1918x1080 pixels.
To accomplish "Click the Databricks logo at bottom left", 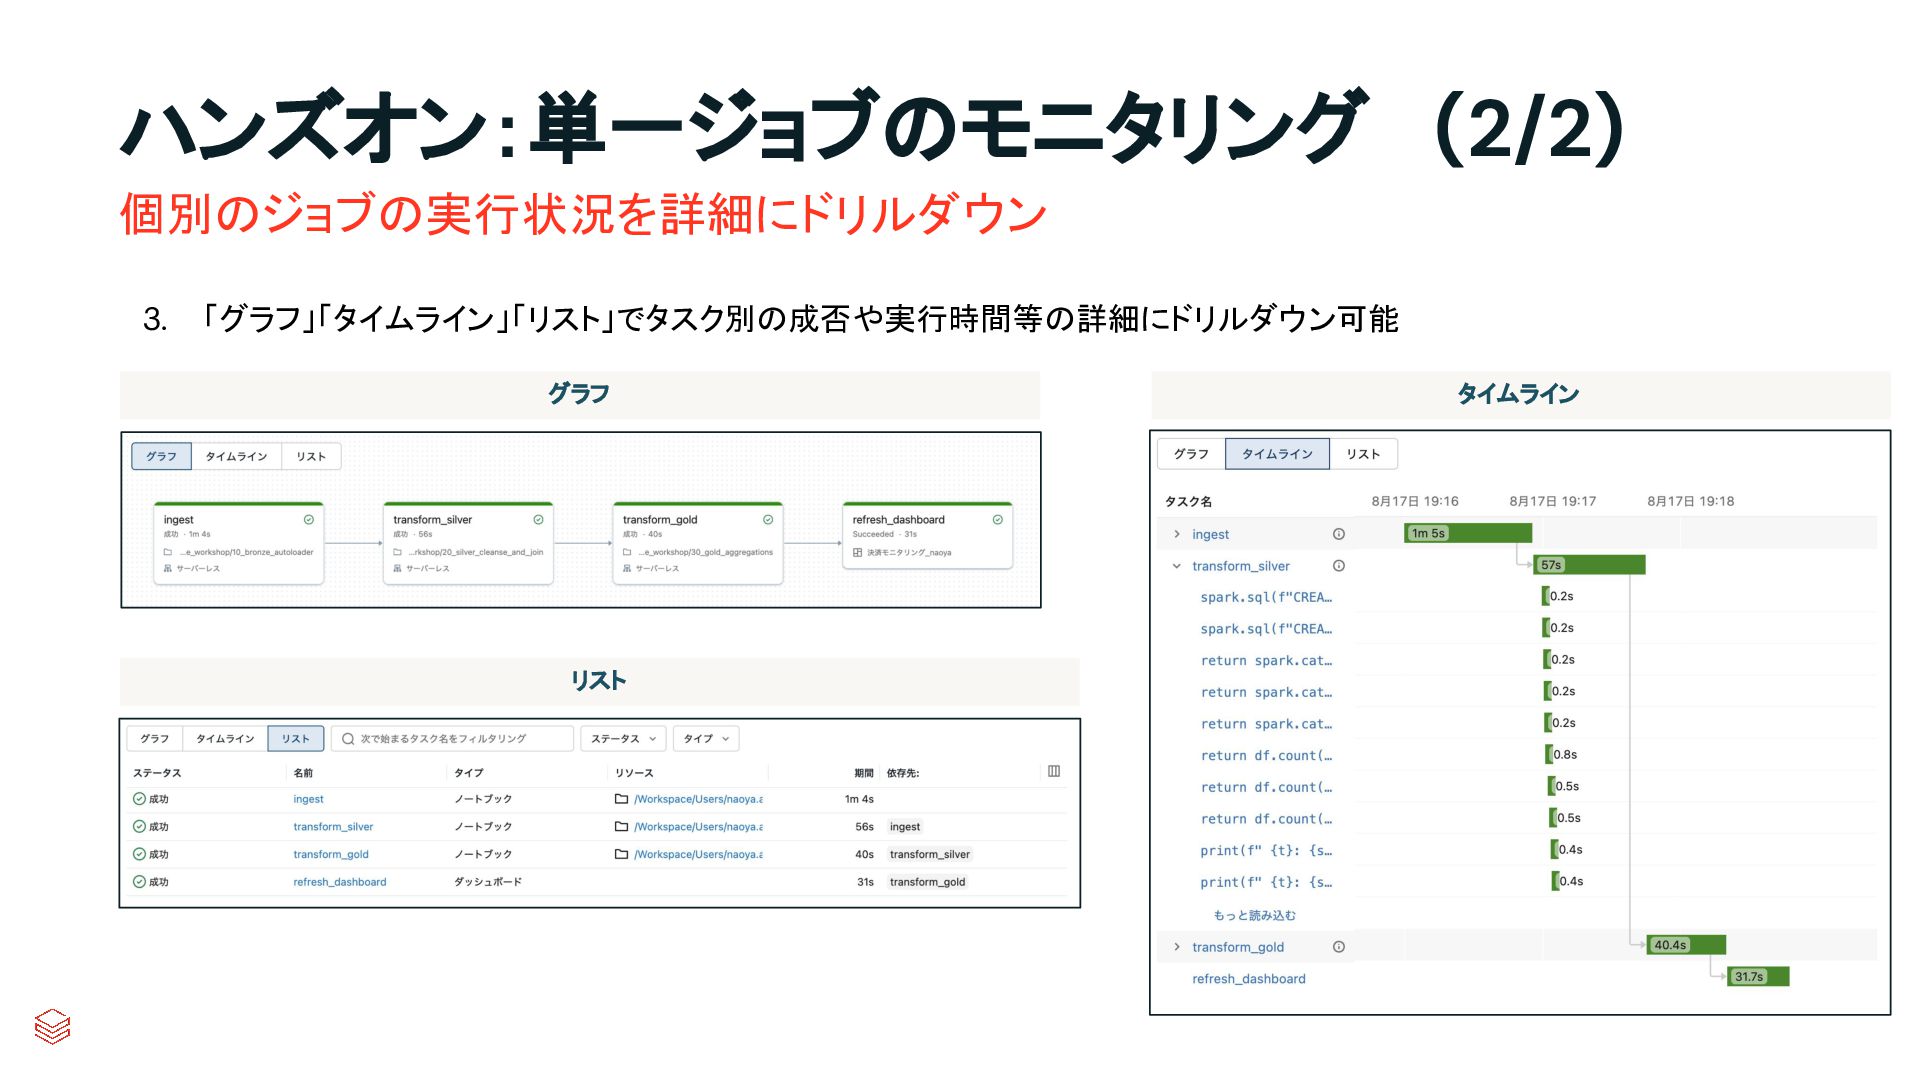I will tap(52, 1026).
